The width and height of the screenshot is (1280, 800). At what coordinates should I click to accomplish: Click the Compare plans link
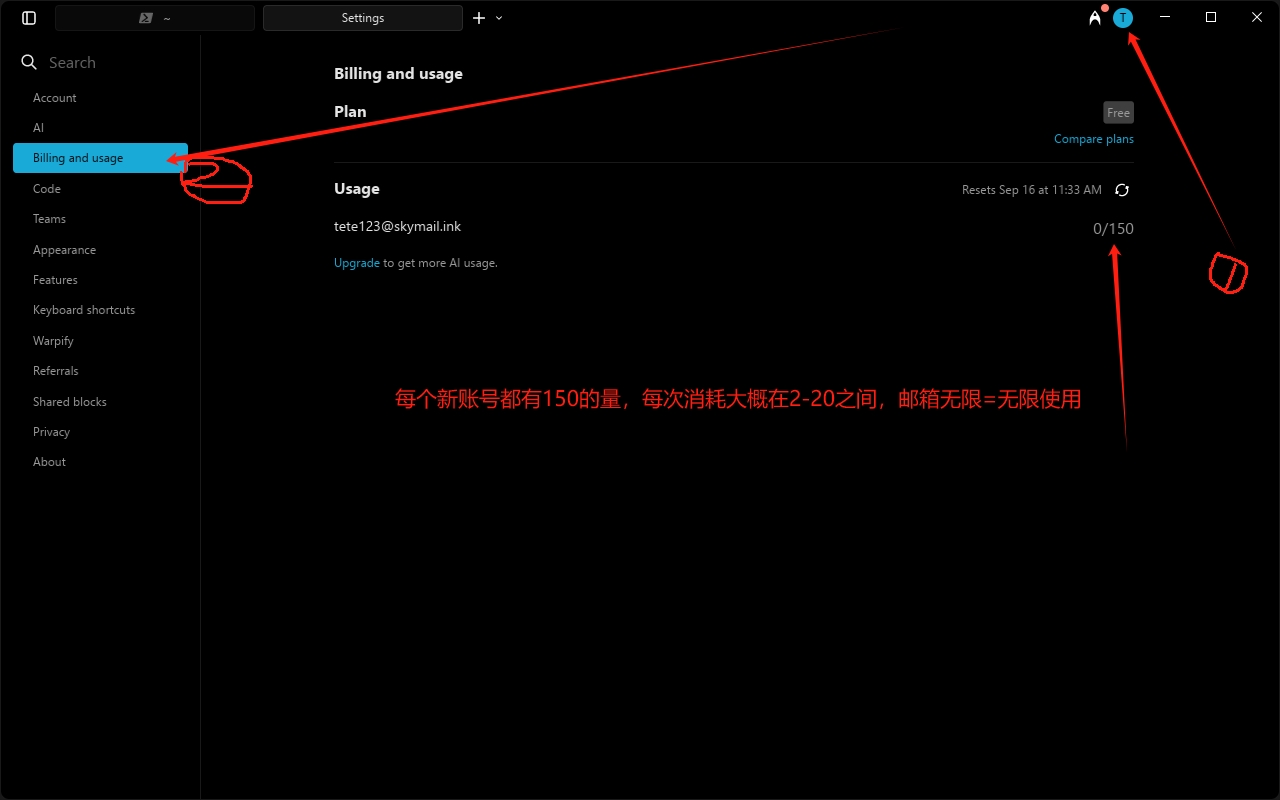pos(1093,139)
